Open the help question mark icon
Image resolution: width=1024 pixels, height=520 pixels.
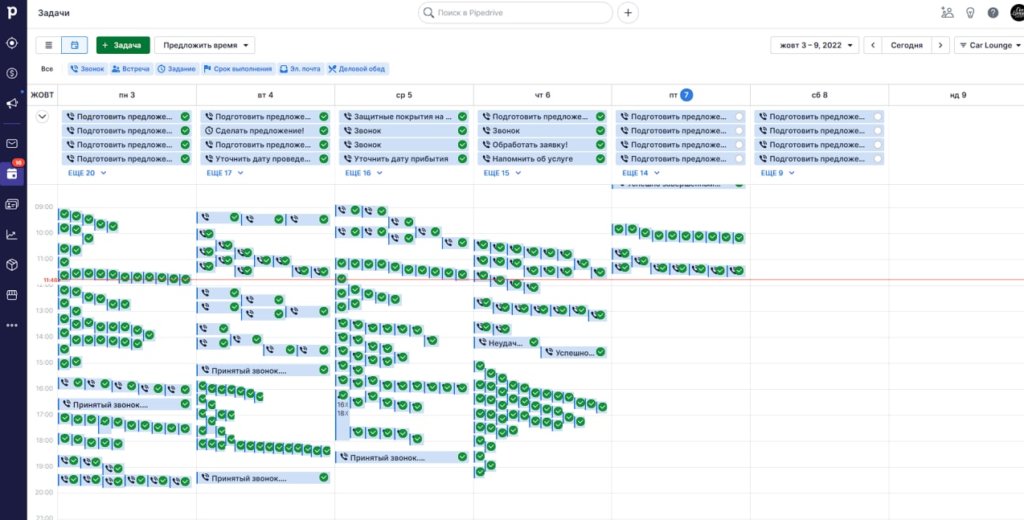[993, 13]
